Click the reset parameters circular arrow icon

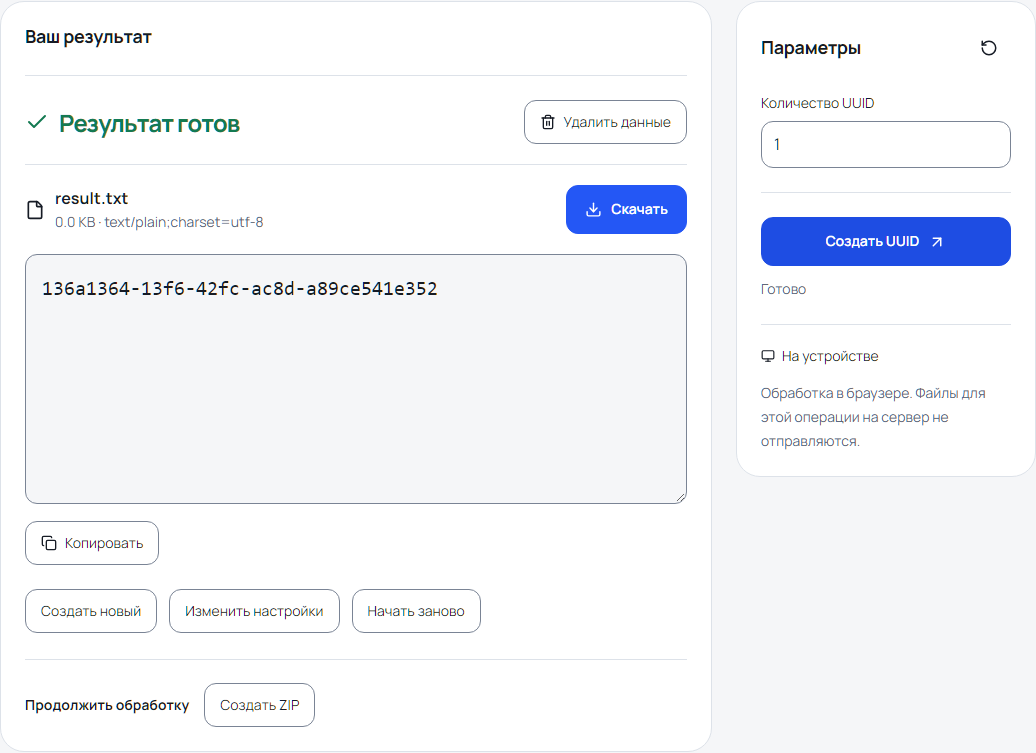(x=988, y=48)
